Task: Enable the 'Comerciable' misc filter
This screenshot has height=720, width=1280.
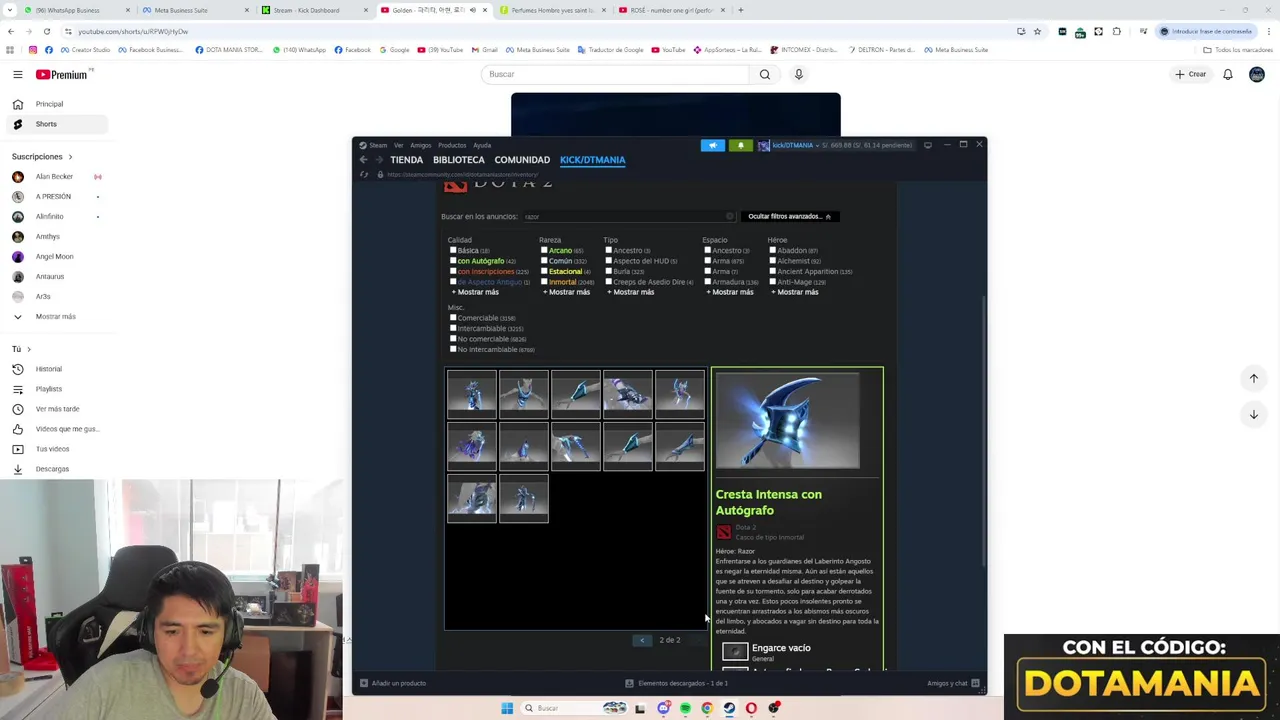Action: coord(453,318)
